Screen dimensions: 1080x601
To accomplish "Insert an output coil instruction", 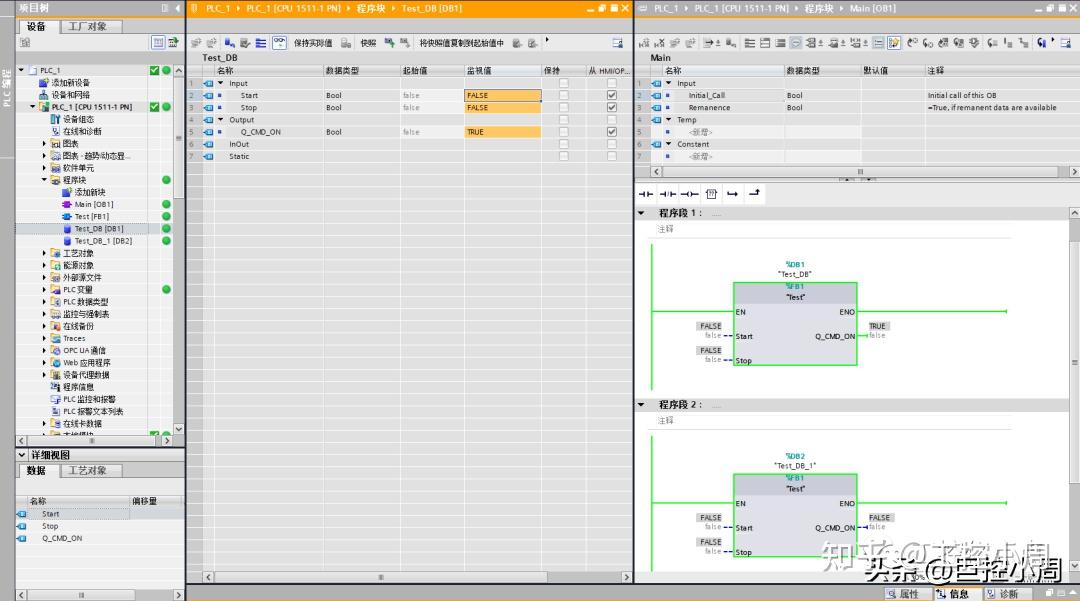I will click(x=690, y=194).
